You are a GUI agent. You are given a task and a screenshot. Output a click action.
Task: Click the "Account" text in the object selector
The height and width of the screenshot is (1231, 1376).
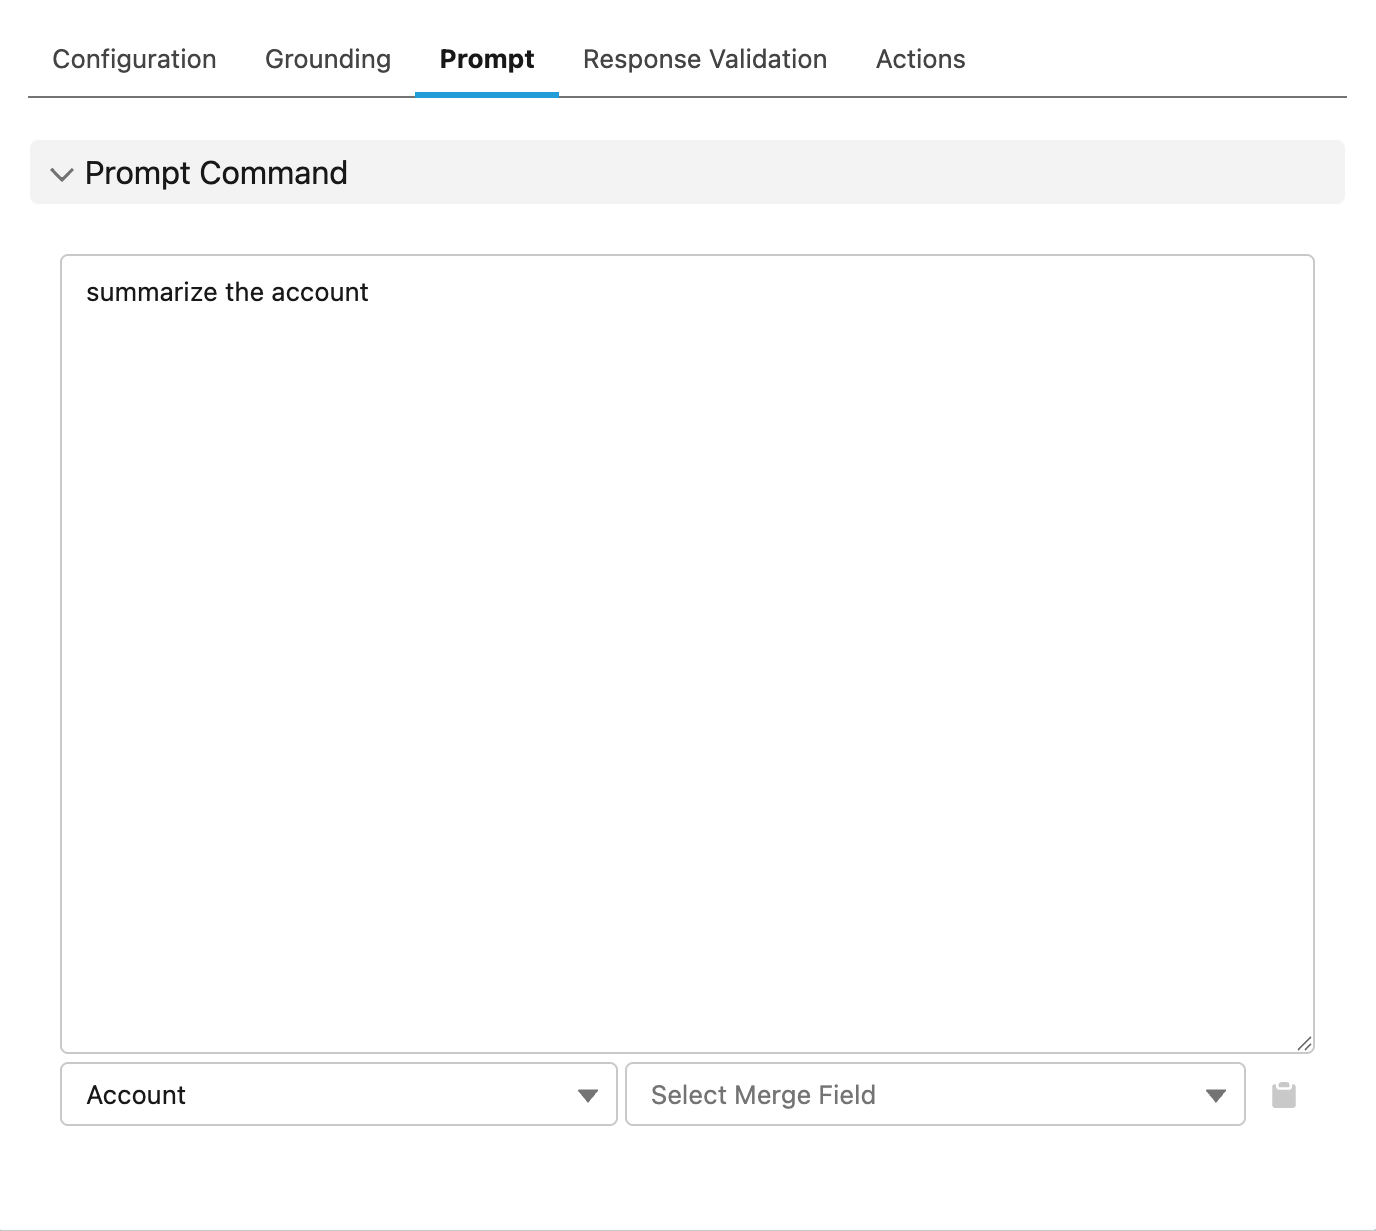[136, 1095]
